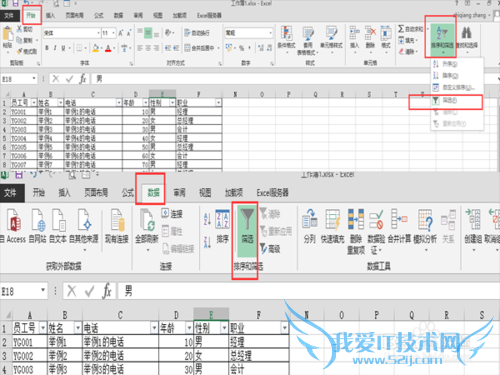This screenshot has height=375, width=500.
Task: Click the Increase Font Size icon
Action: [x=121, y=33]
